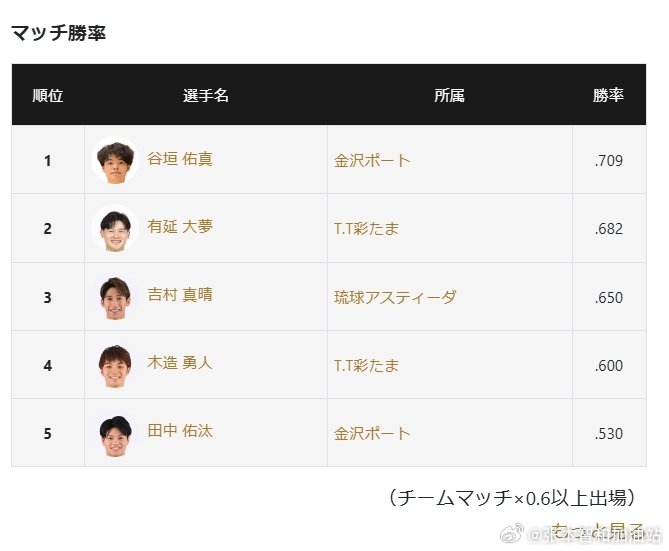669x551 pixels.
Task: Open 木造 勇人 player profile link
Action: [180, 363]
